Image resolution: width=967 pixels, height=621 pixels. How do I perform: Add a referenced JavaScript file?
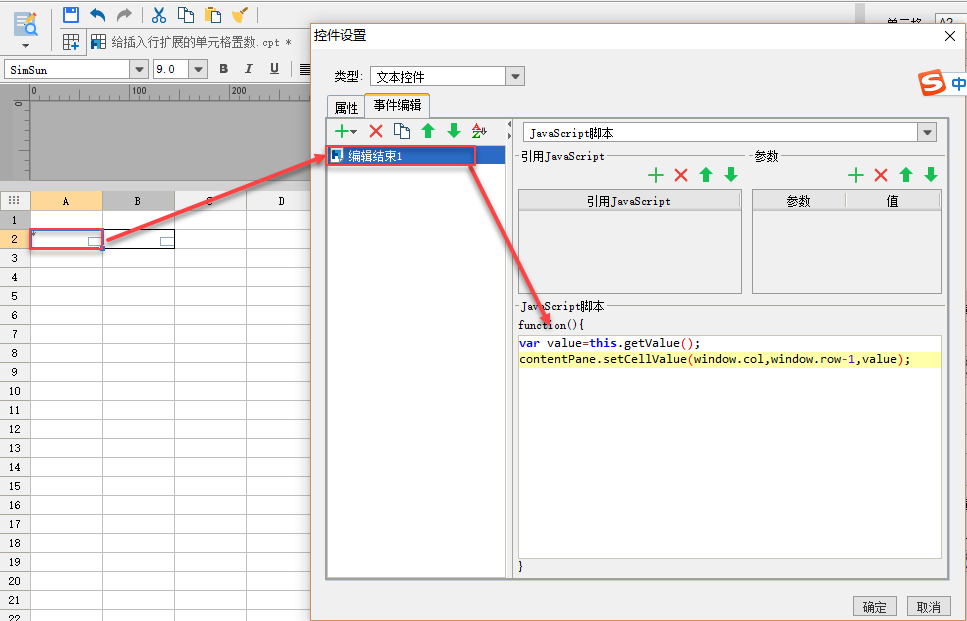656,175
